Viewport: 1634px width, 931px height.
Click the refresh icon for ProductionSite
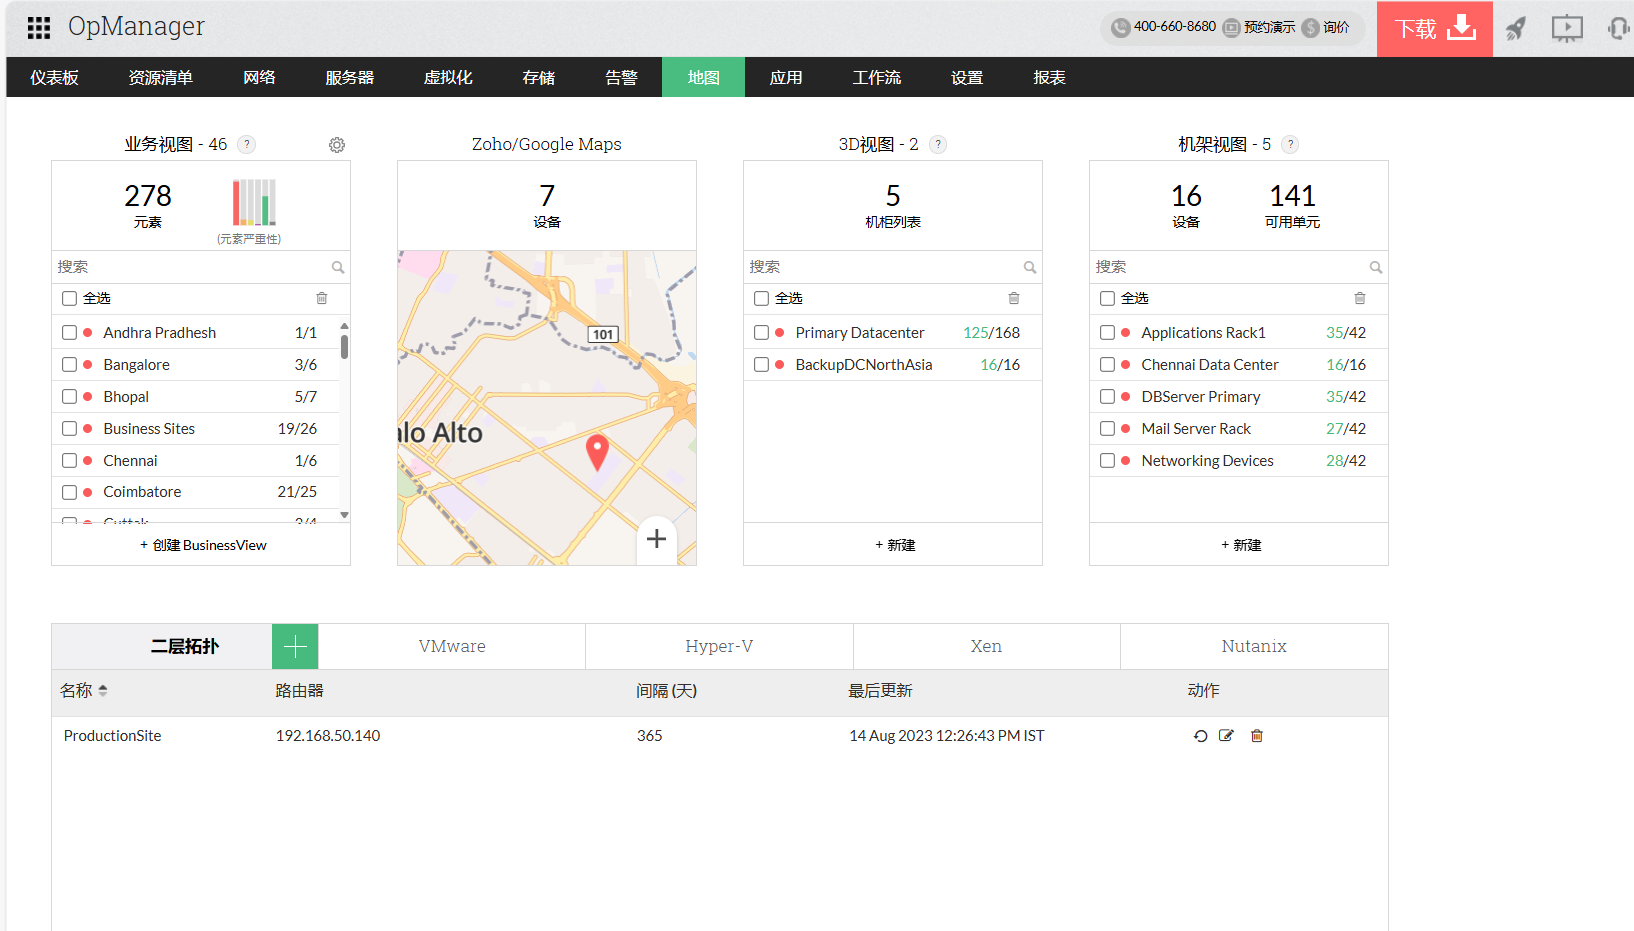click(1200, 736)
